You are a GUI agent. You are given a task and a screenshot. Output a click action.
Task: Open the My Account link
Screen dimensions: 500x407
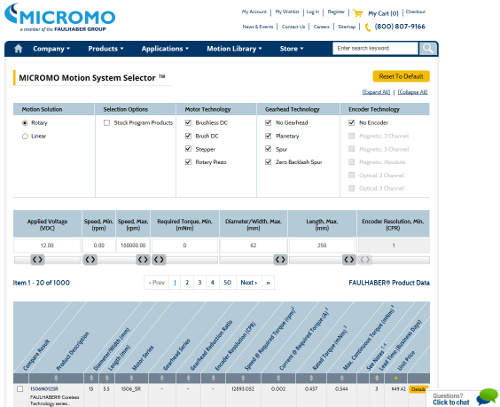click(254, 12)
